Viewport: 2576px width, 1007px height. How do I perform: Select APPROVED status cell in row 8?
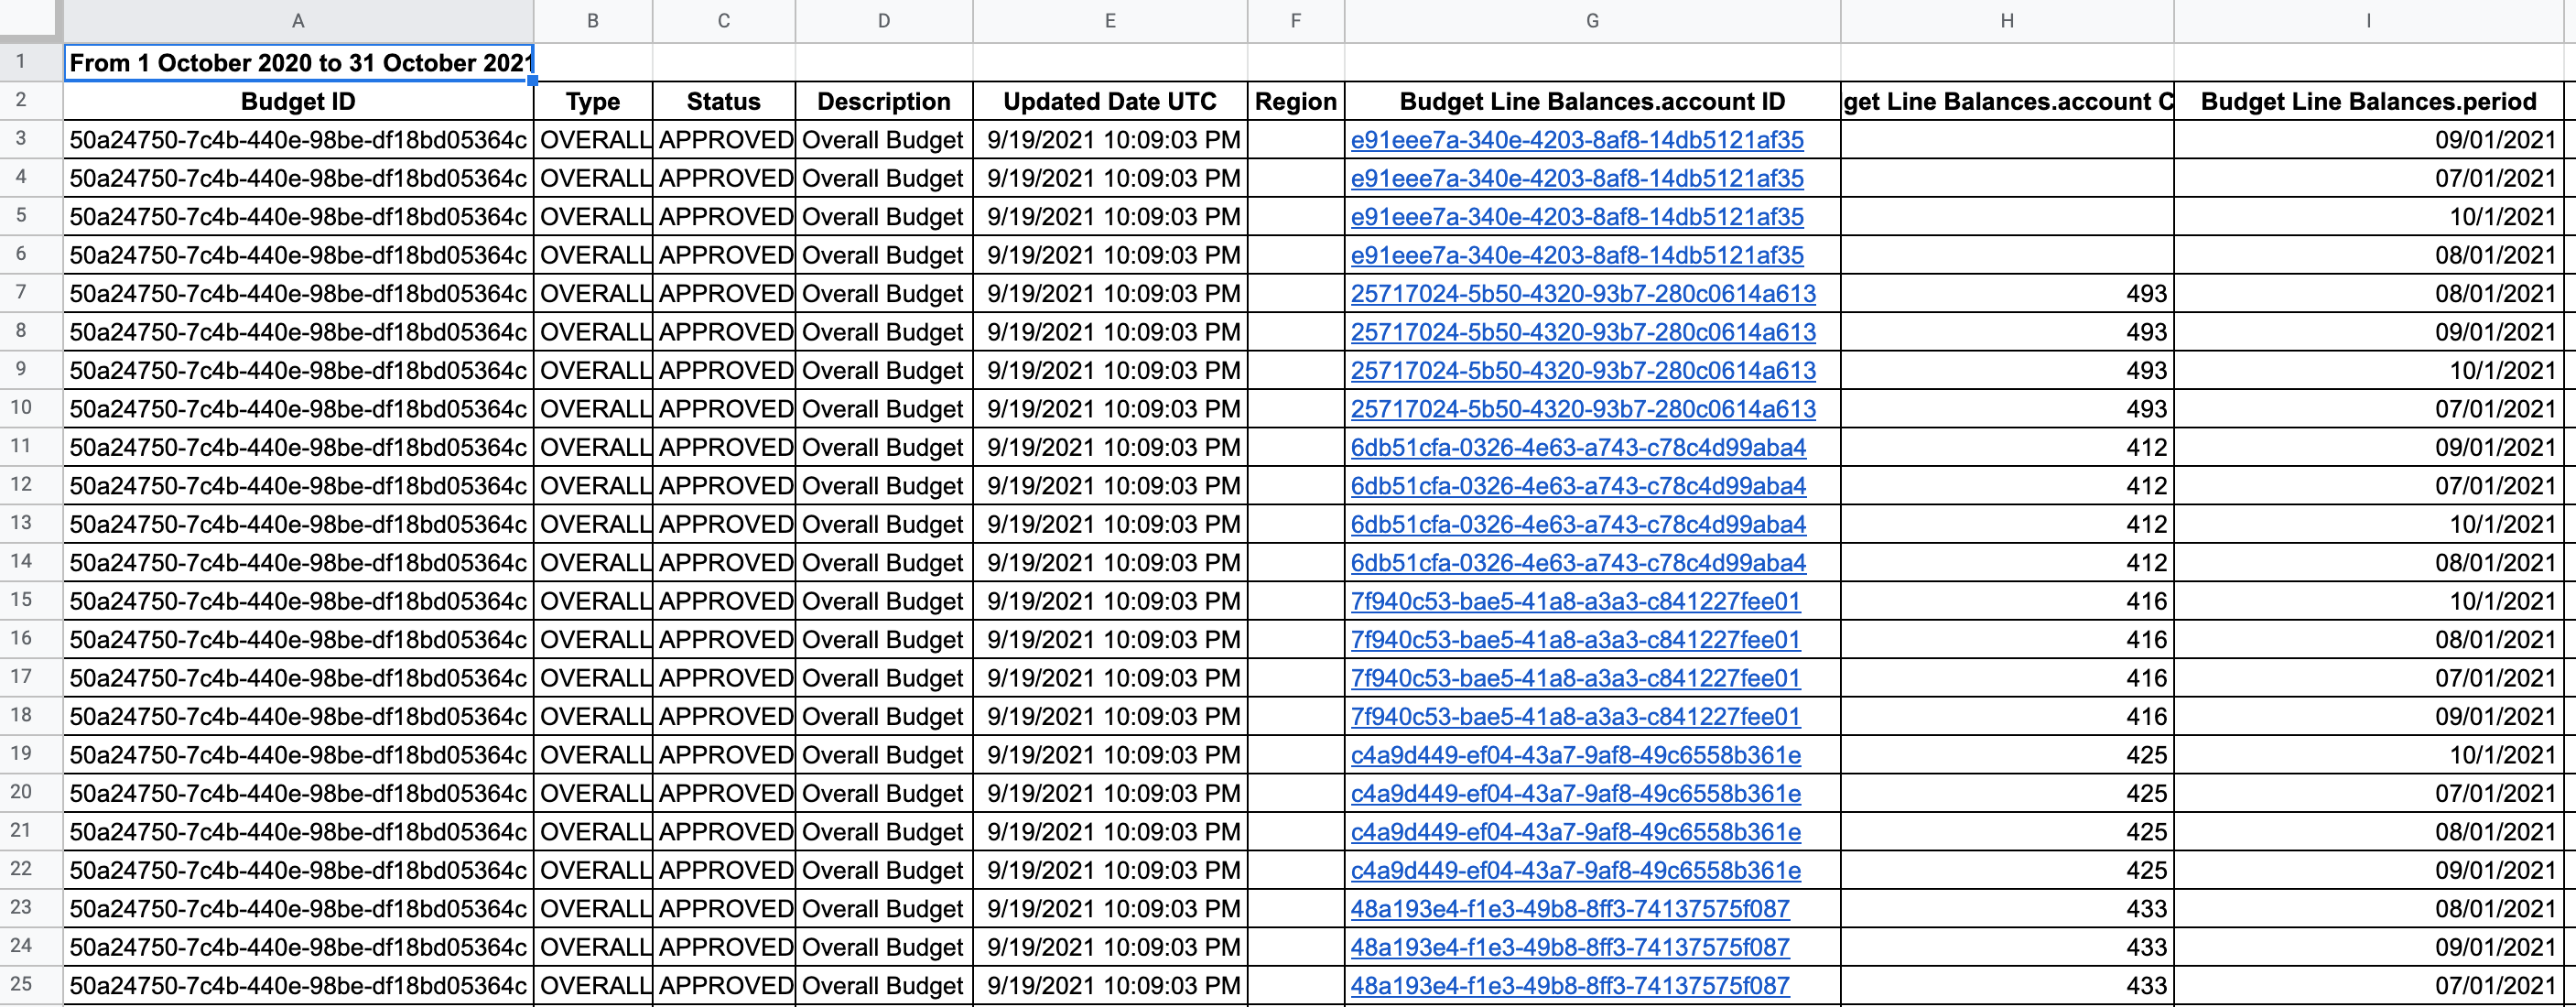coord(724,332)
